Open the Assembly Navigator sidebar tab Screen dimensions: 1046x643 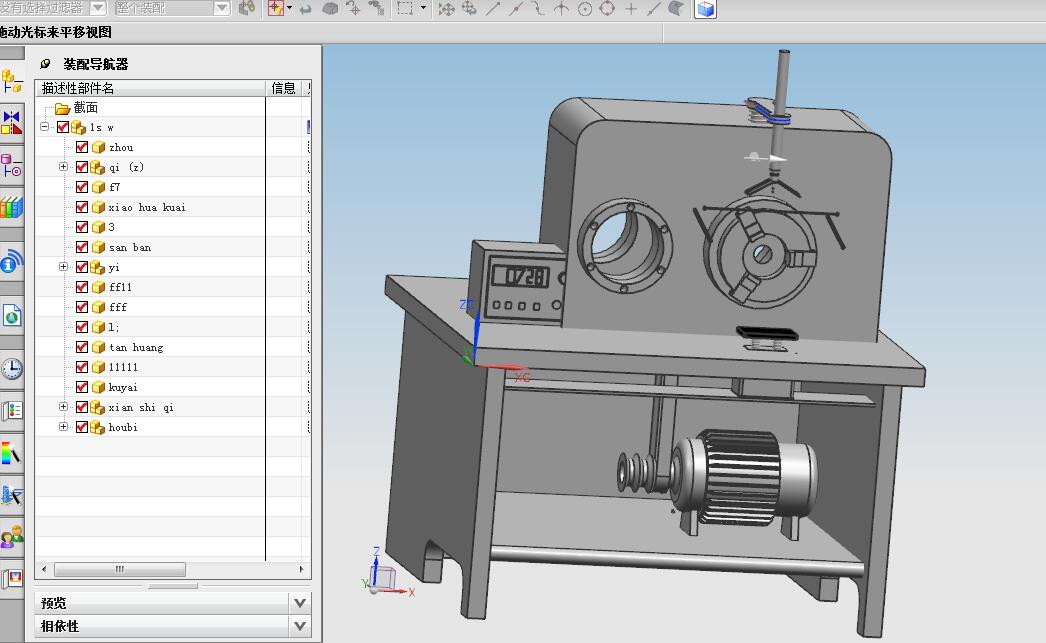pos(11,78)
